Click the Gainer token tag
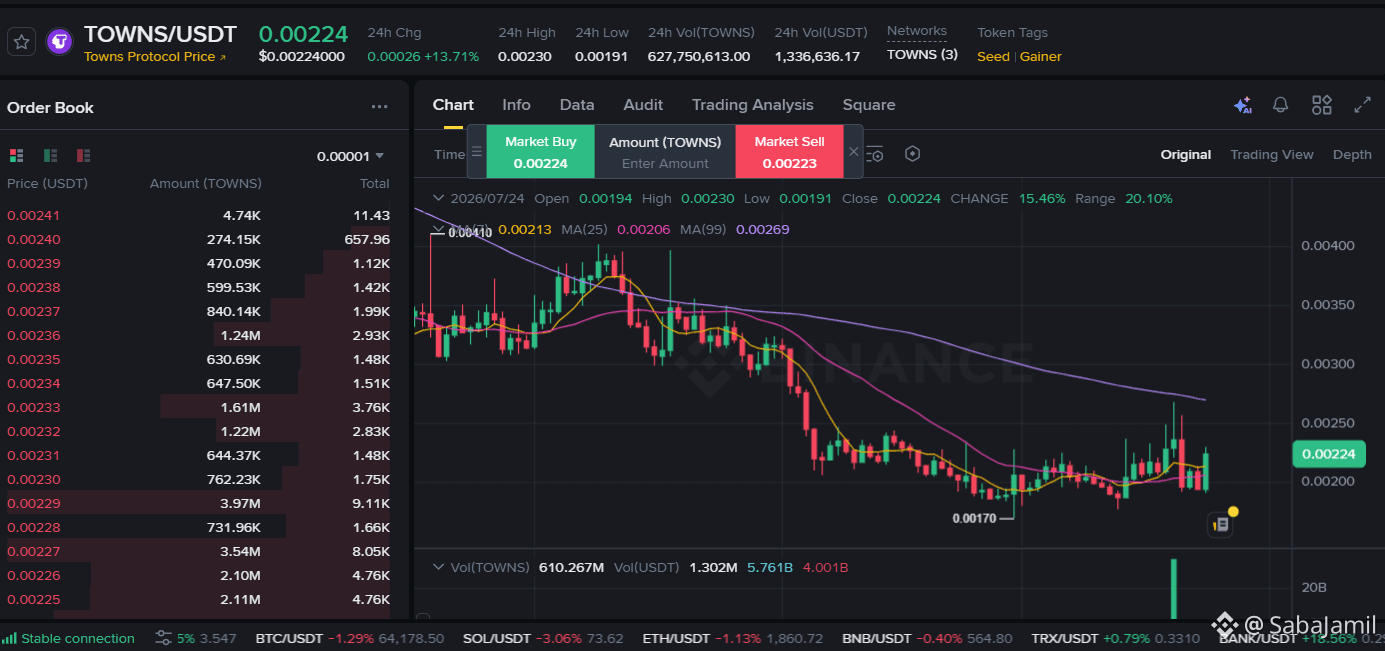The height and width of the screenshot is (651, 1385). tap(1041, 57)
